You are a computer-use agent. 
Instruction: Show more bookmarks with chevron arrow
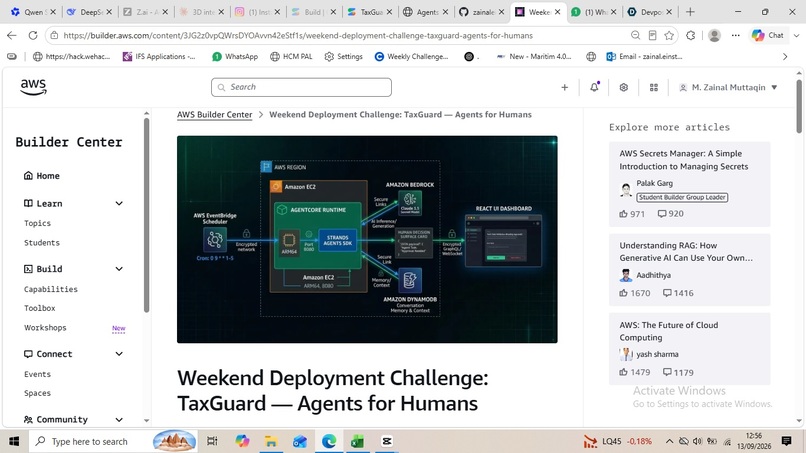tap(785, 57)
